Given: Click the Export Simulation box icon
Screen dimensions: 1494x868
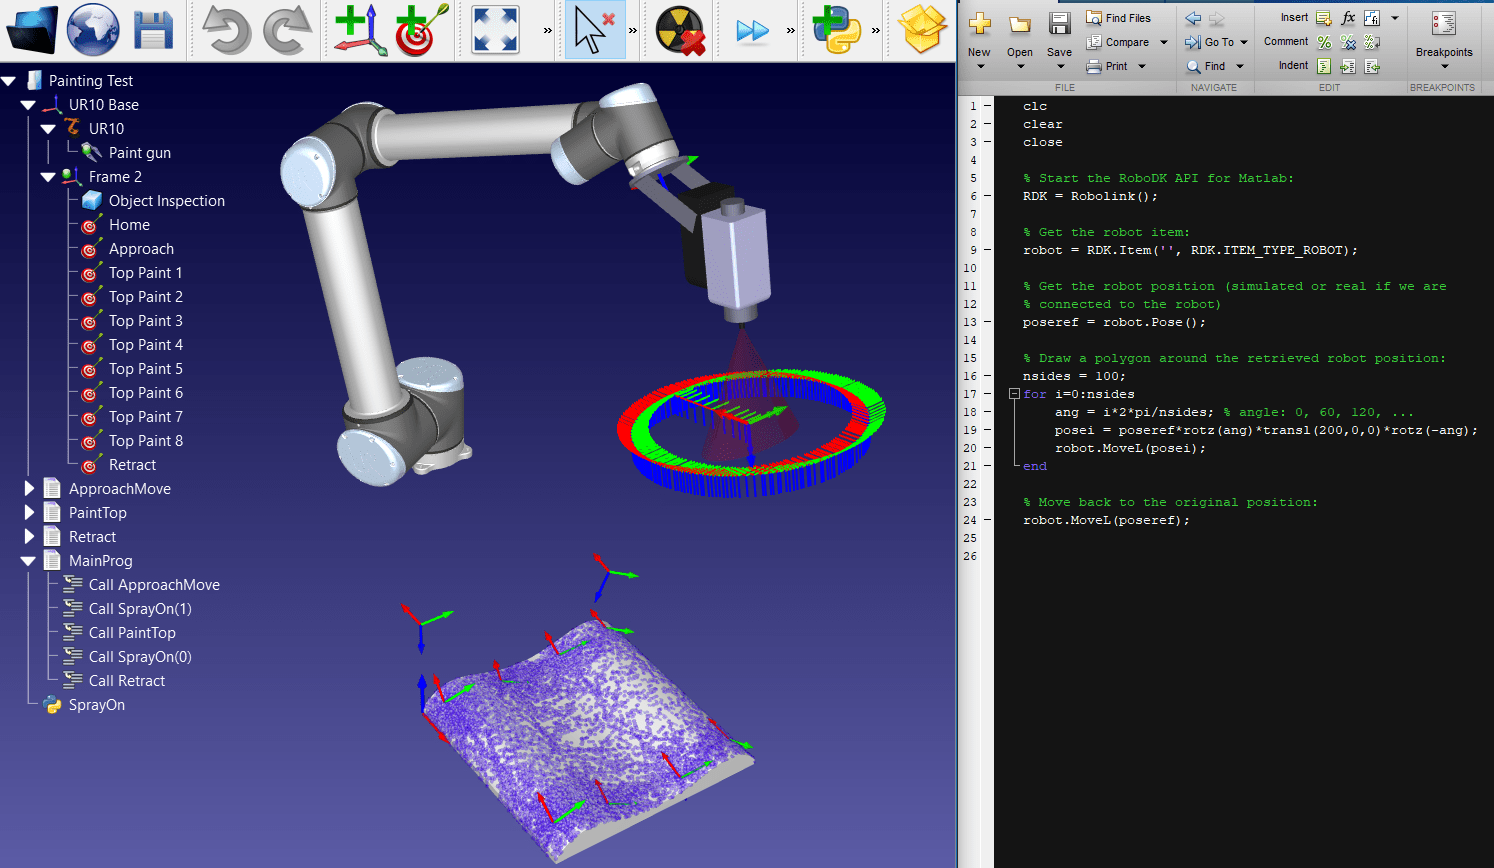Looking at the screenshot, I should point(919,29).
